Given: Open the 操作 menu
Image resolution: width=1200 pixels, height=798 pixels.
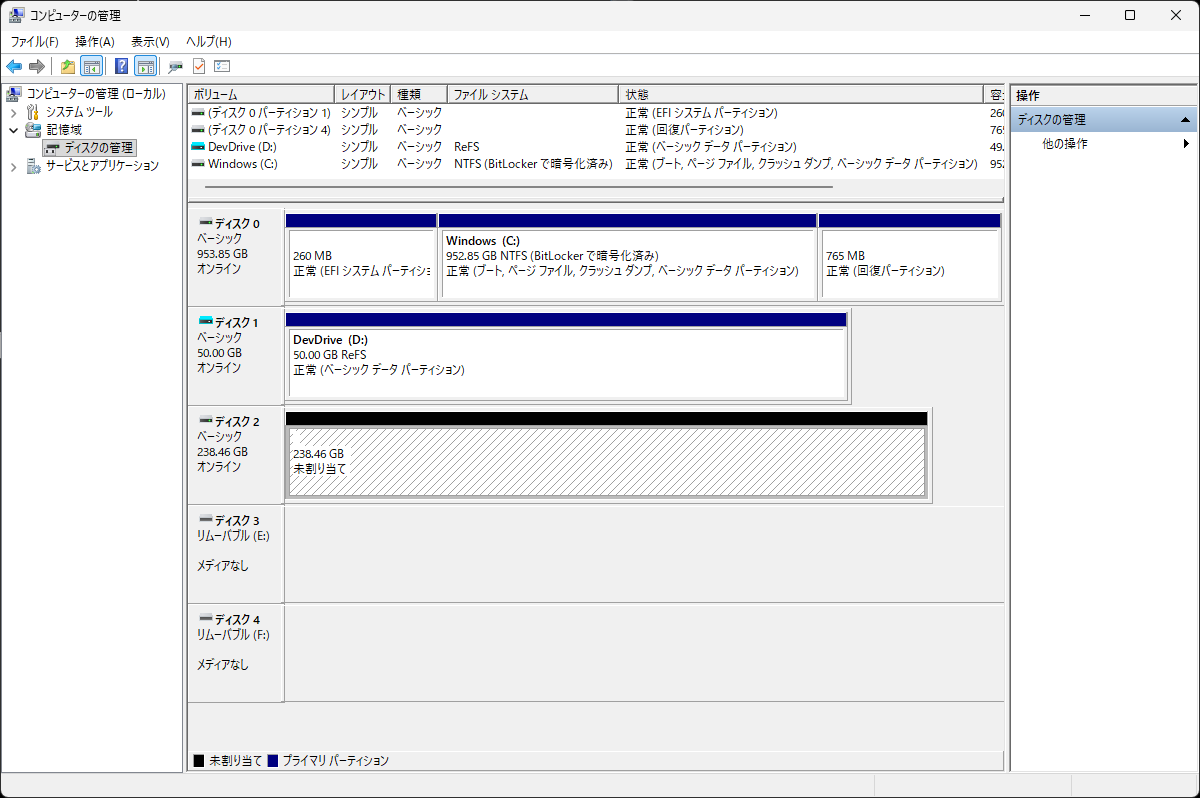Looking at the screenshot, I should (92, 41).
